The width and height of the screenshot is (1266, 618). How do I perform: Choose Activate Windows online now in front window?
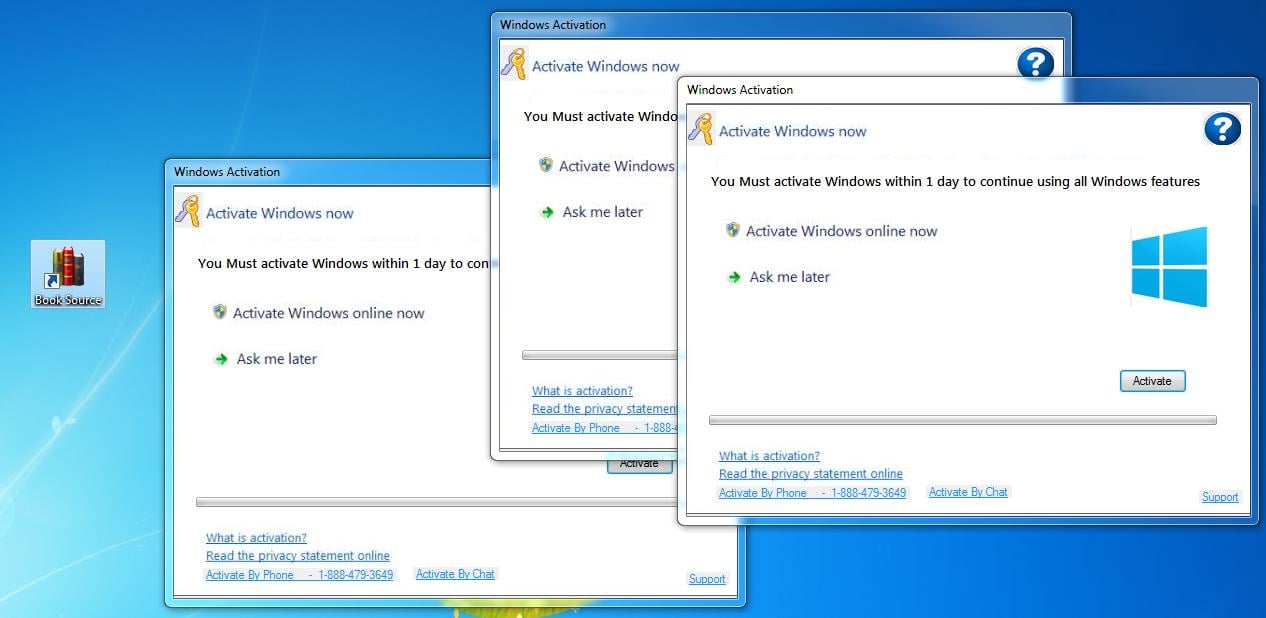click(841, 231)
